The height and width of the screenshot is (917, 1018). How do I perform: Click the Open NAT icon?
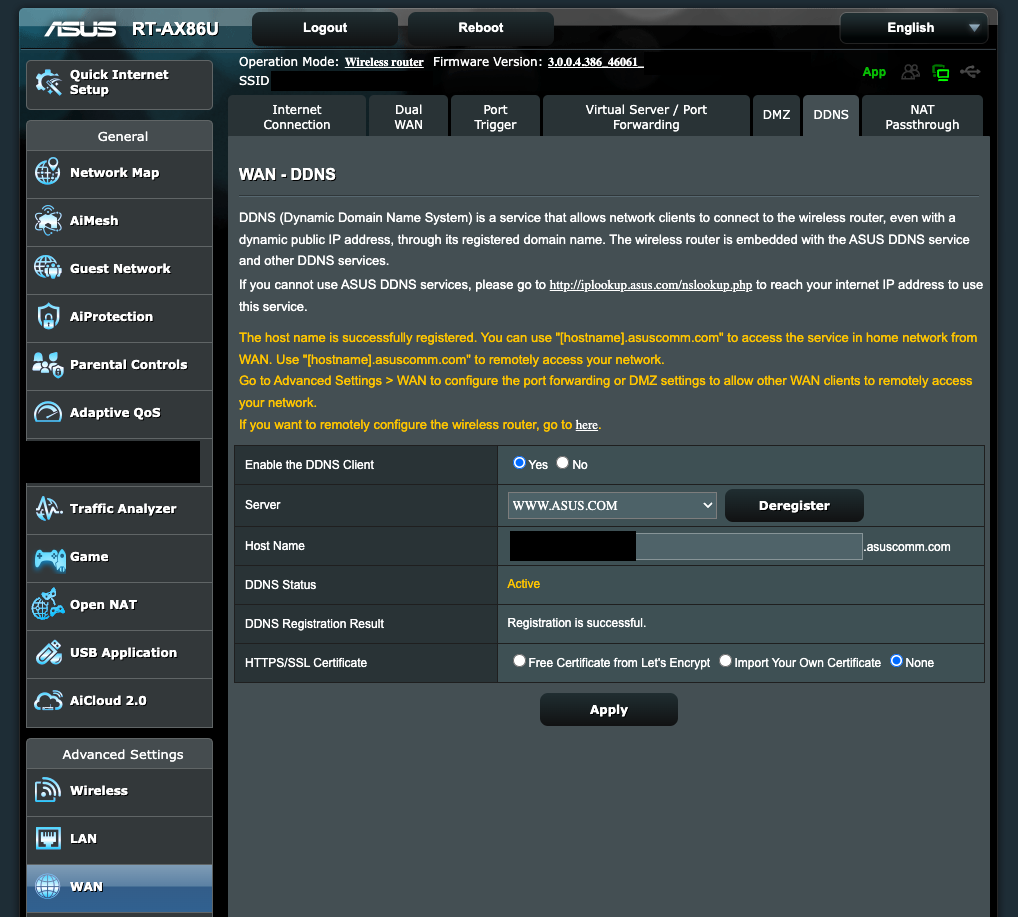pos(48,604)
